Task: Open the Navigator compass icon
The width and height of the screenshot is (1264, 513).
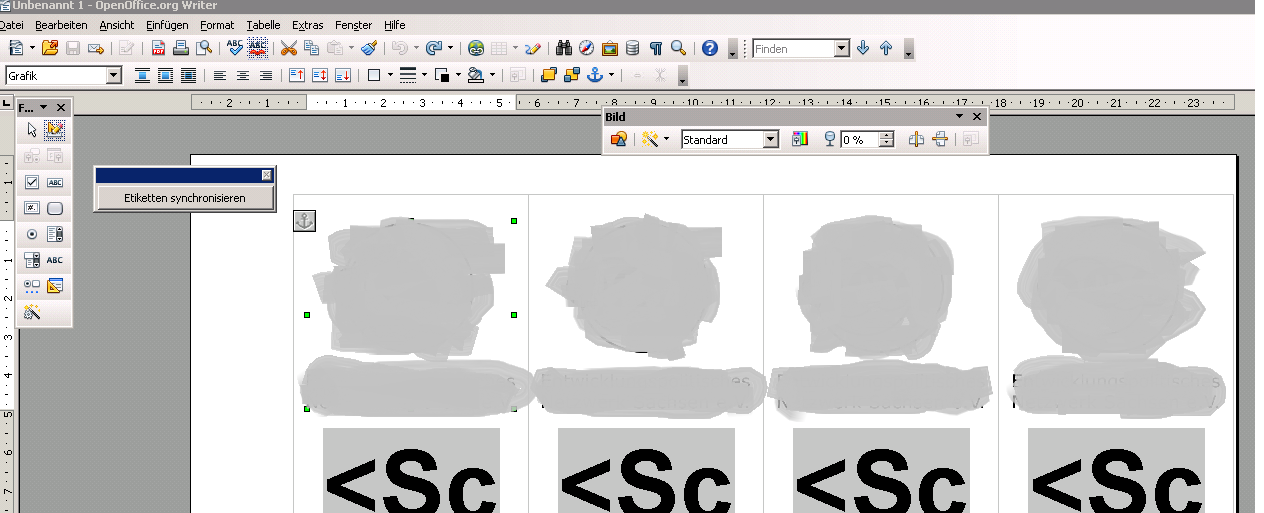Action: pos(586,48)
